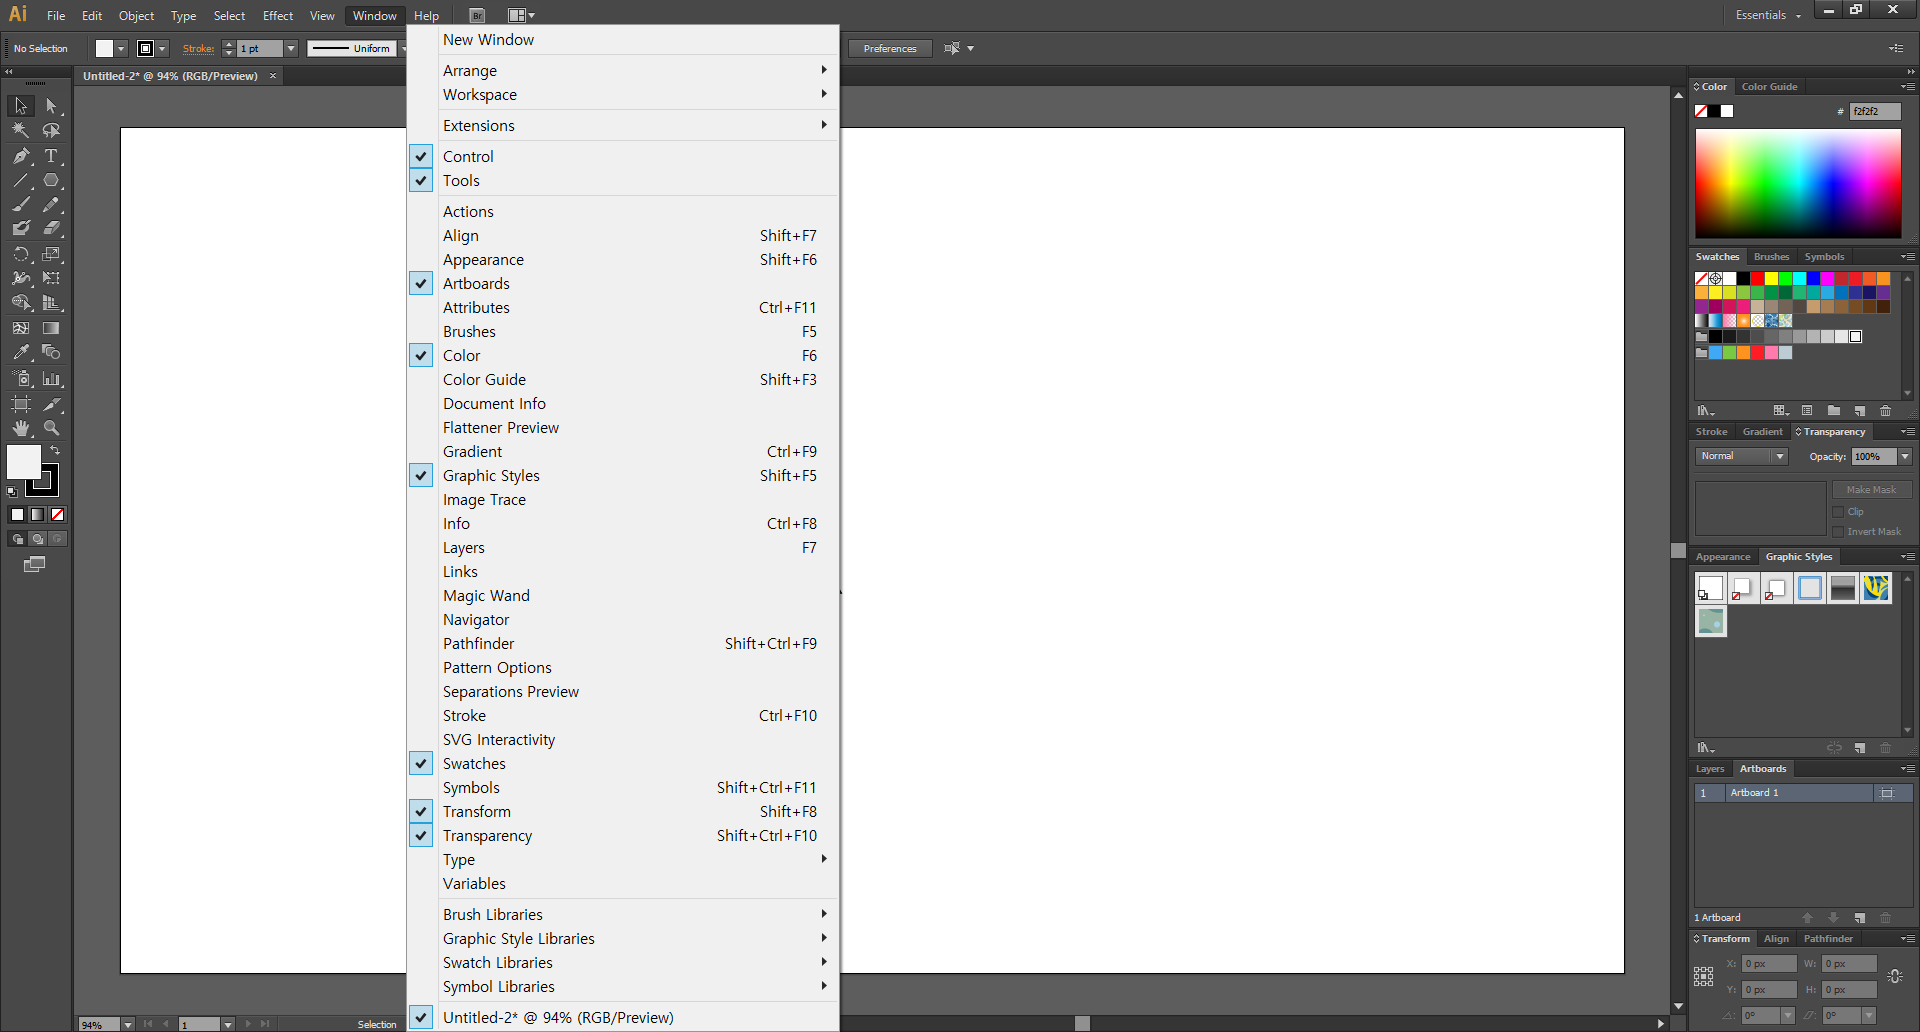Open the Effect menu
The image size is (1920, 1032).
(x=278, y=16)
